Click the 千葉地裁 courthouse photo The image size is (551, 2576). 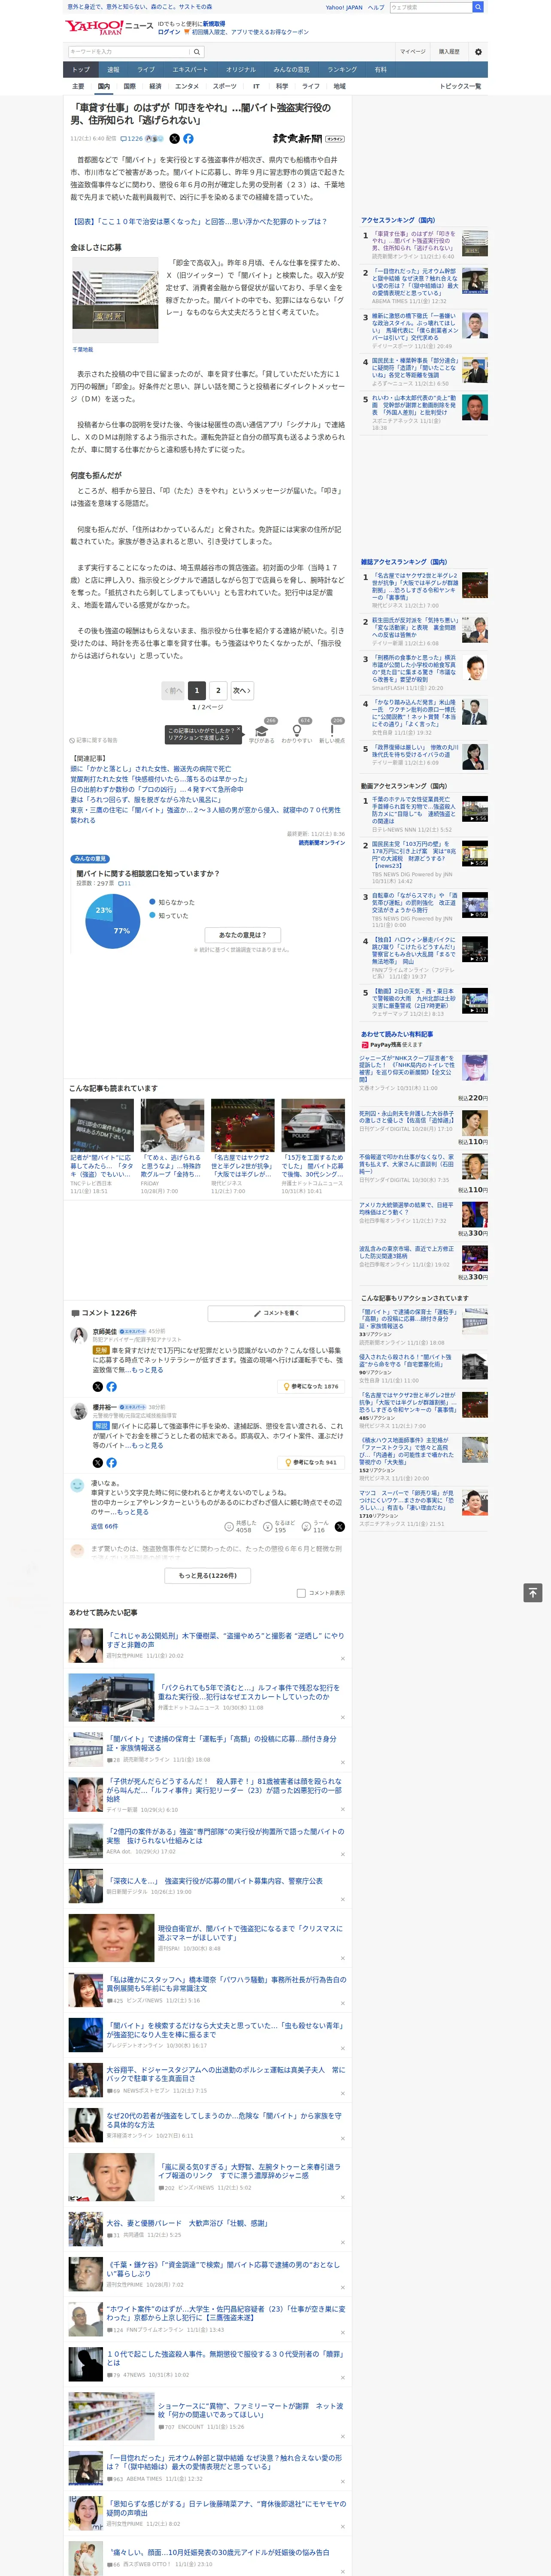click(x=115, y=300)
